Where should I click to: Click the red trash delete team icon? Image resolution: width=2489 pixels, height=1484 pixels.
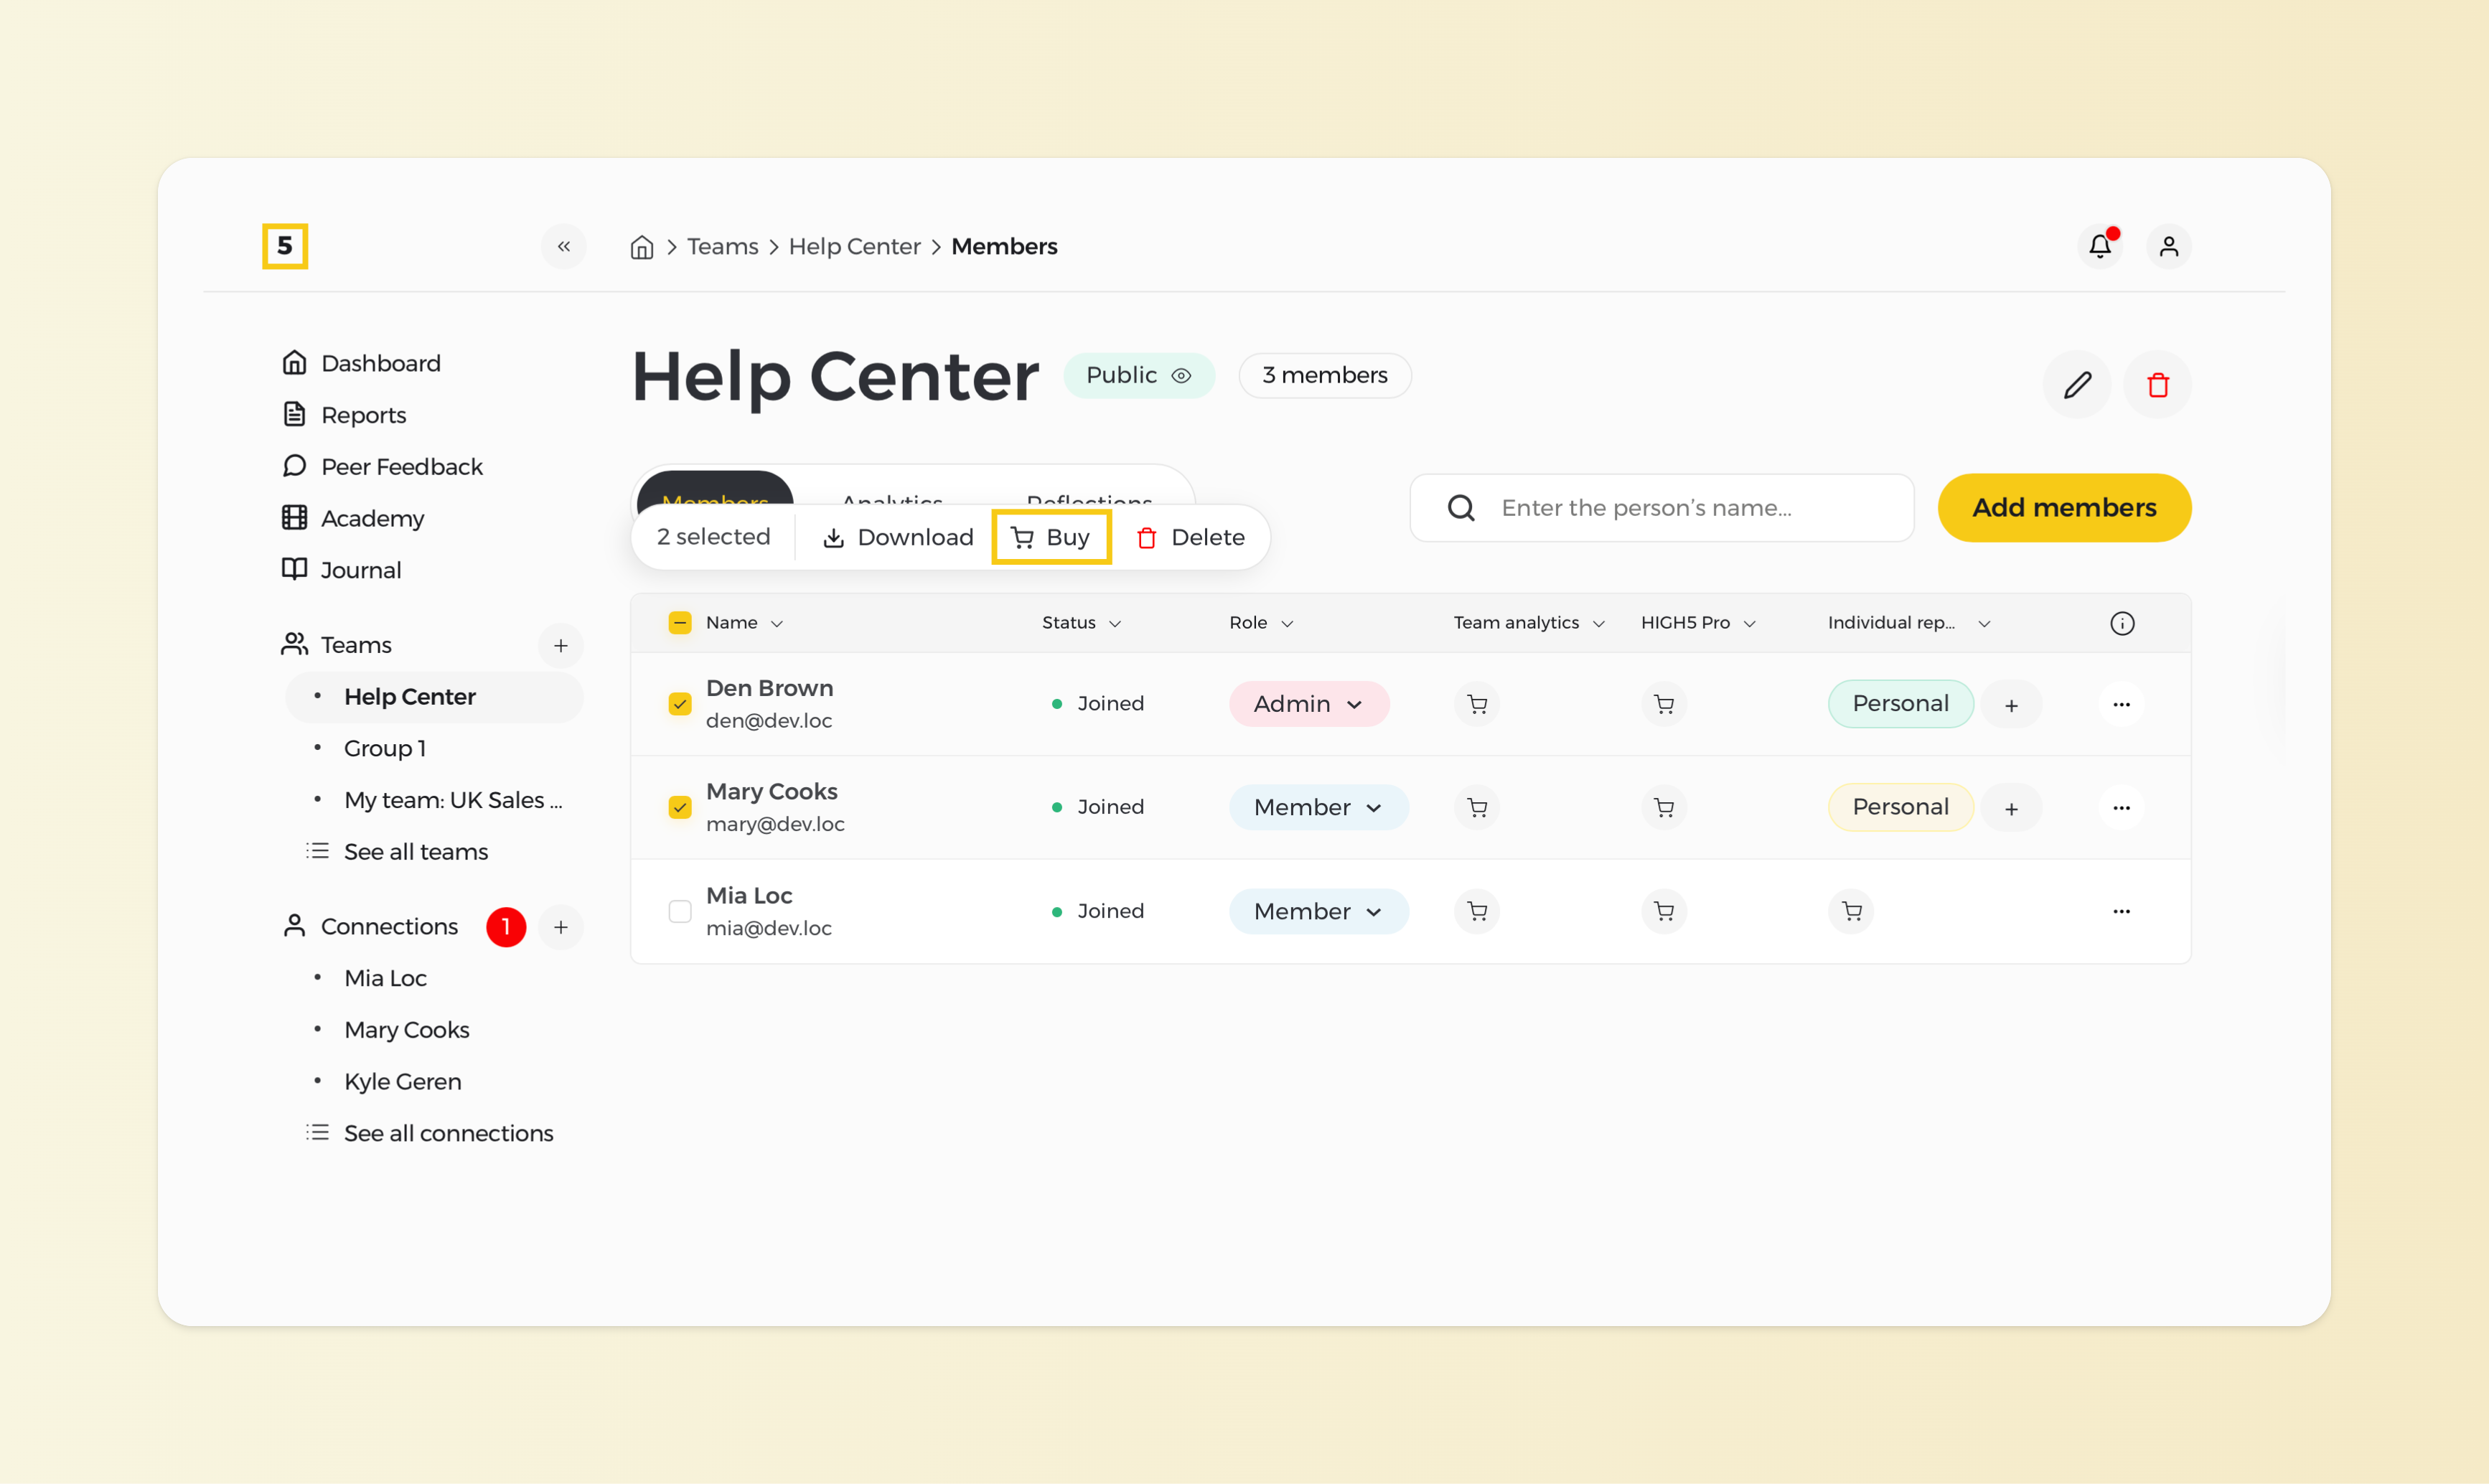pos(2157,385)
